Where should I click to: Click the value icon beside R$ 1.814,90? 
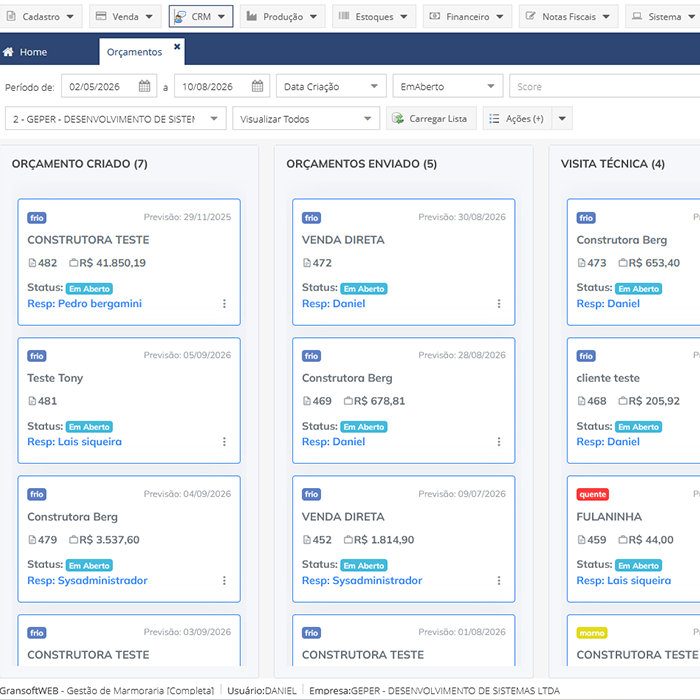(x=348, y=540)
